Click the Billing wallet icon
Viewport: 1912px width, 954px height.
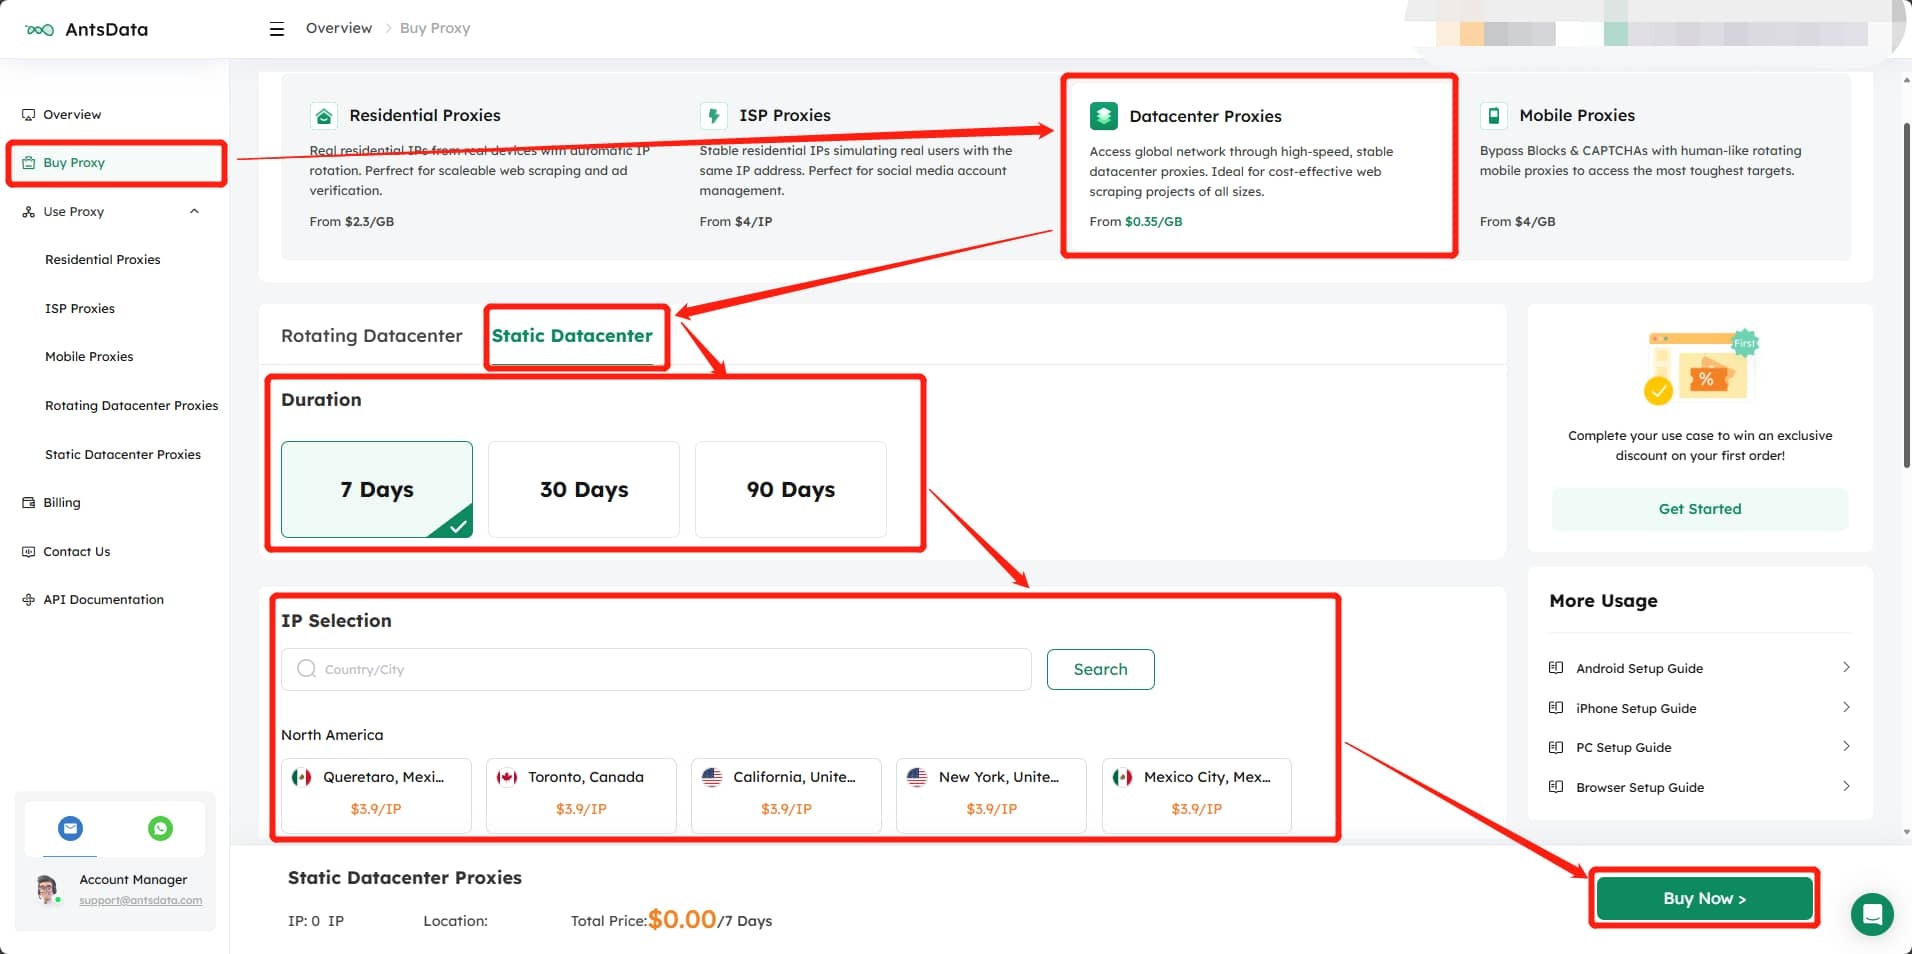(29, 503)
